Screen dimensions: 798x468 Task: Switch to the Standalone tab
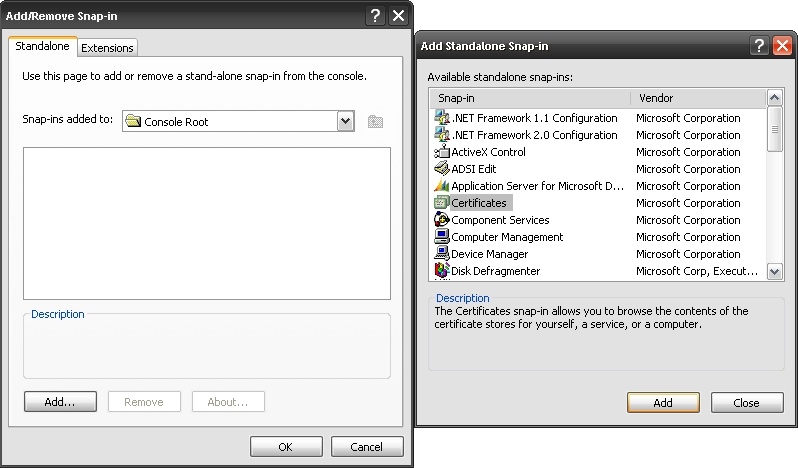click(x=42, y=46)
